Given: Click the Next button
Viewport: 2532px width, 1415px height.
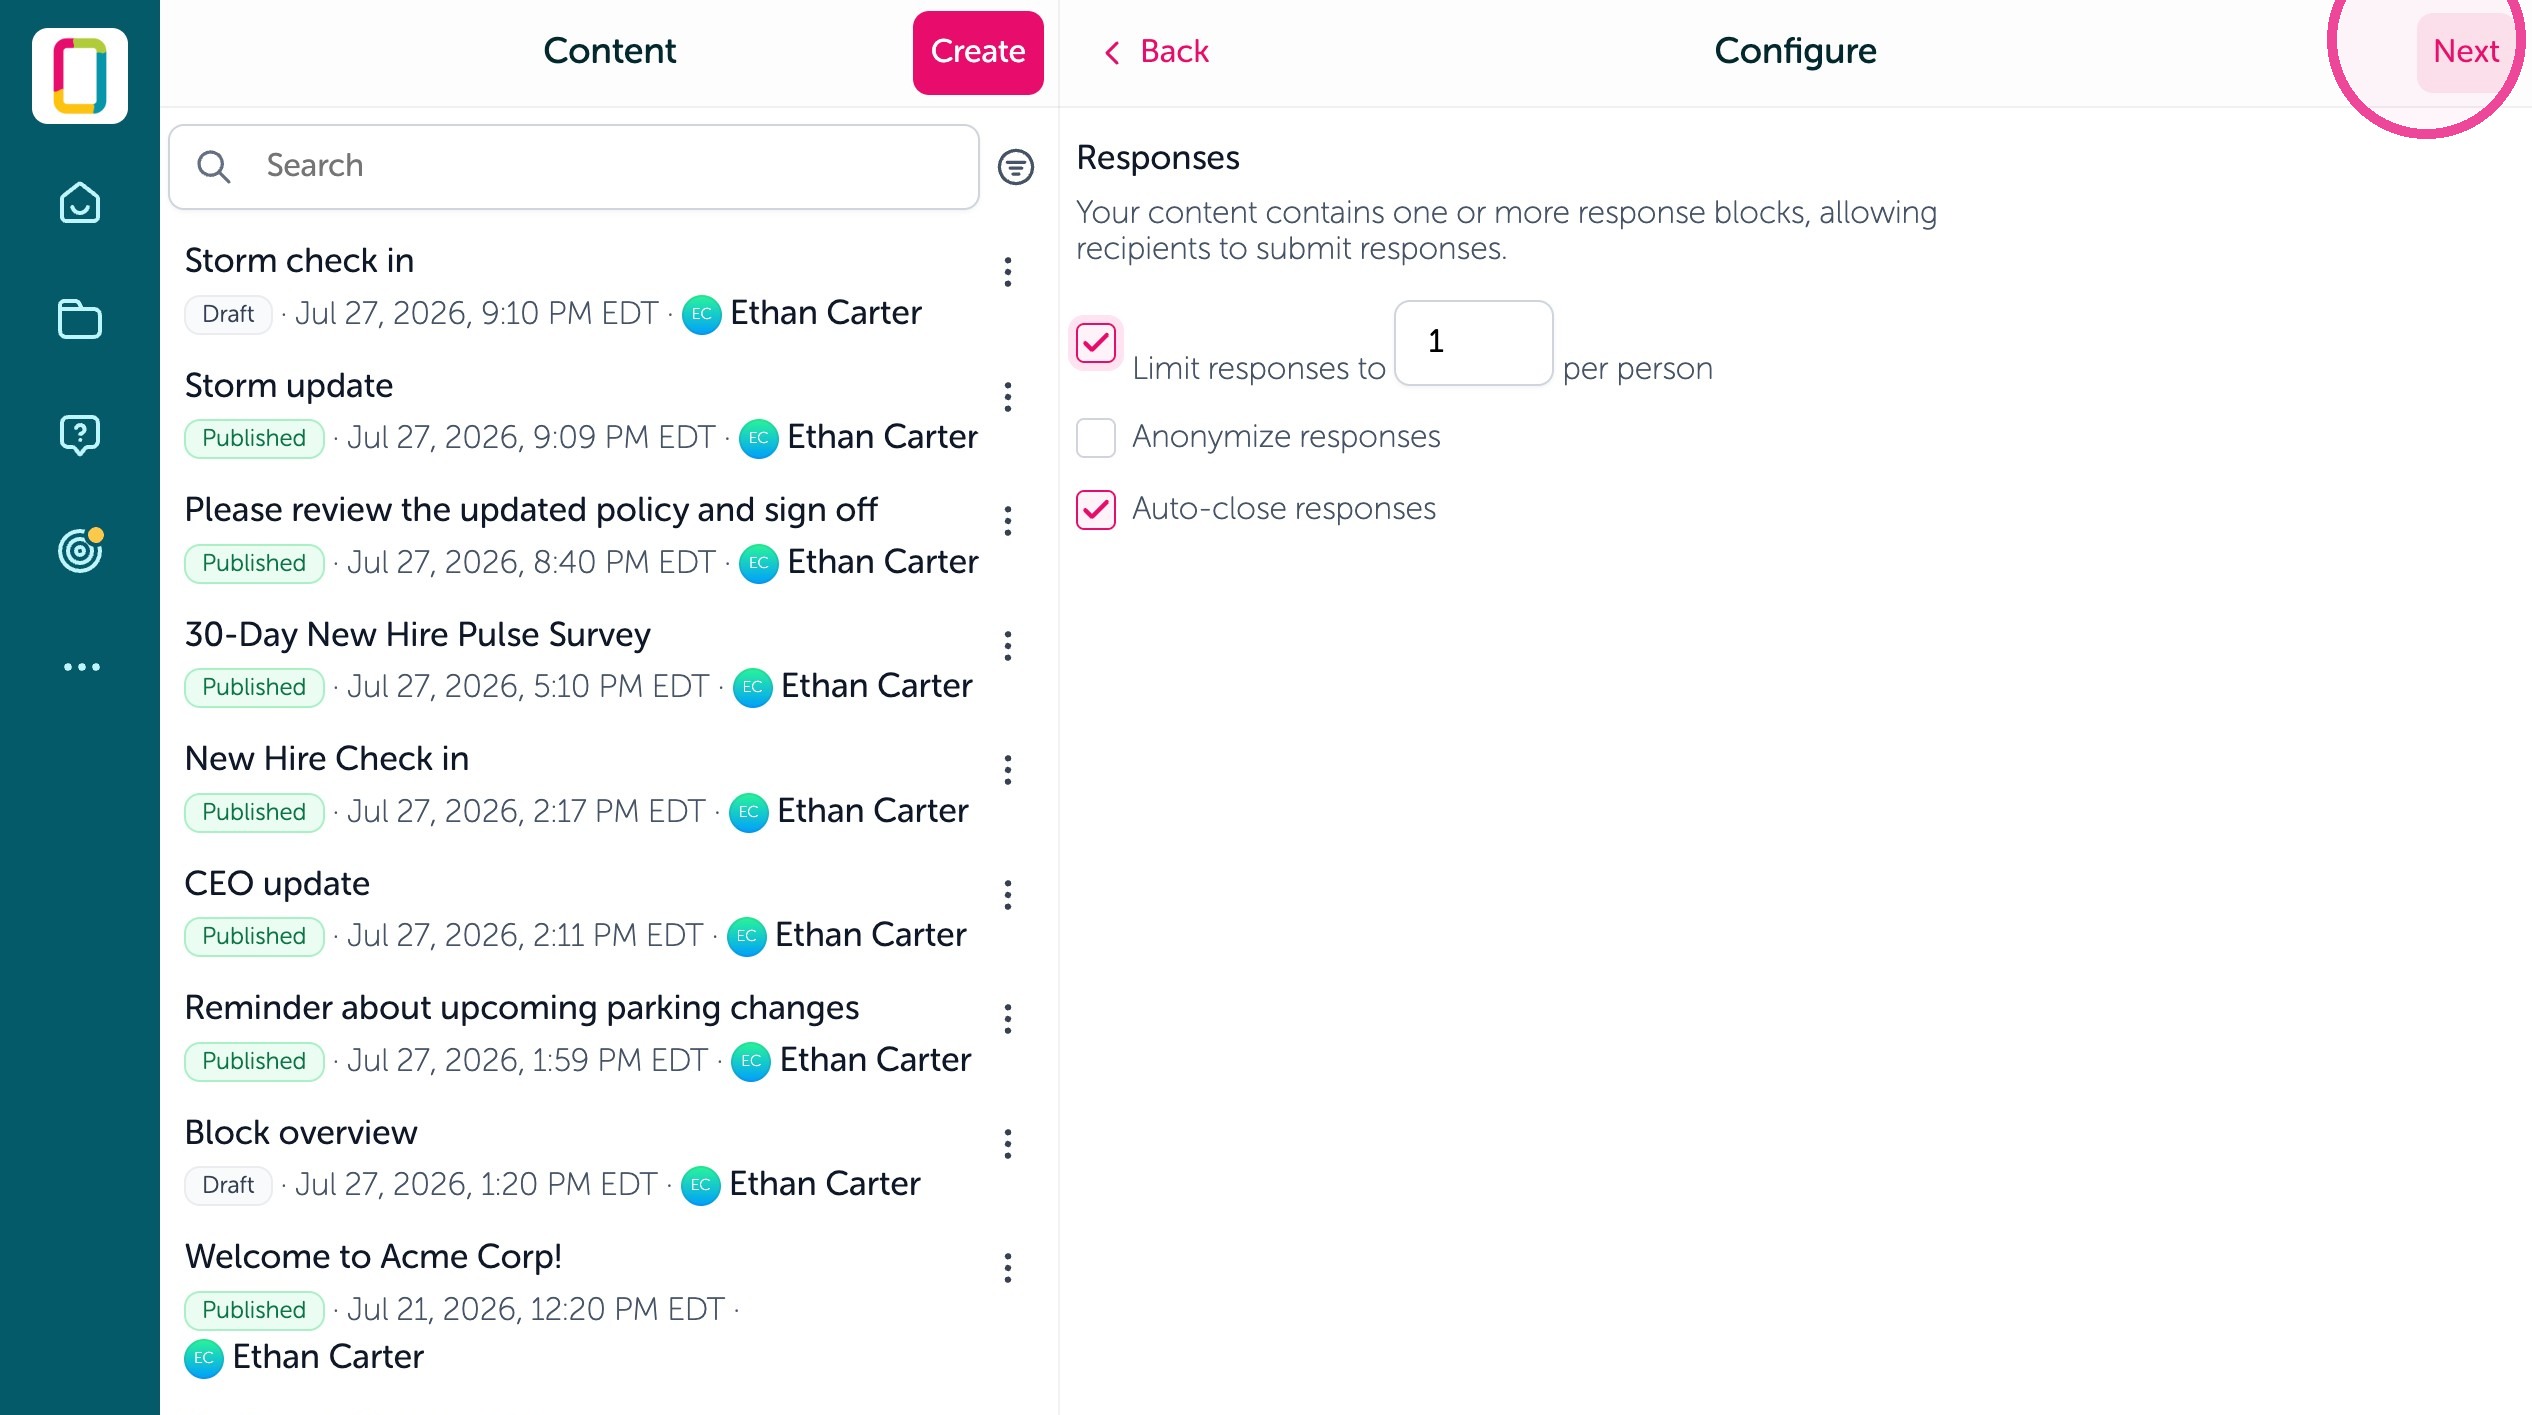Looking at the screenshot, I should click(x=2466, y=51).
